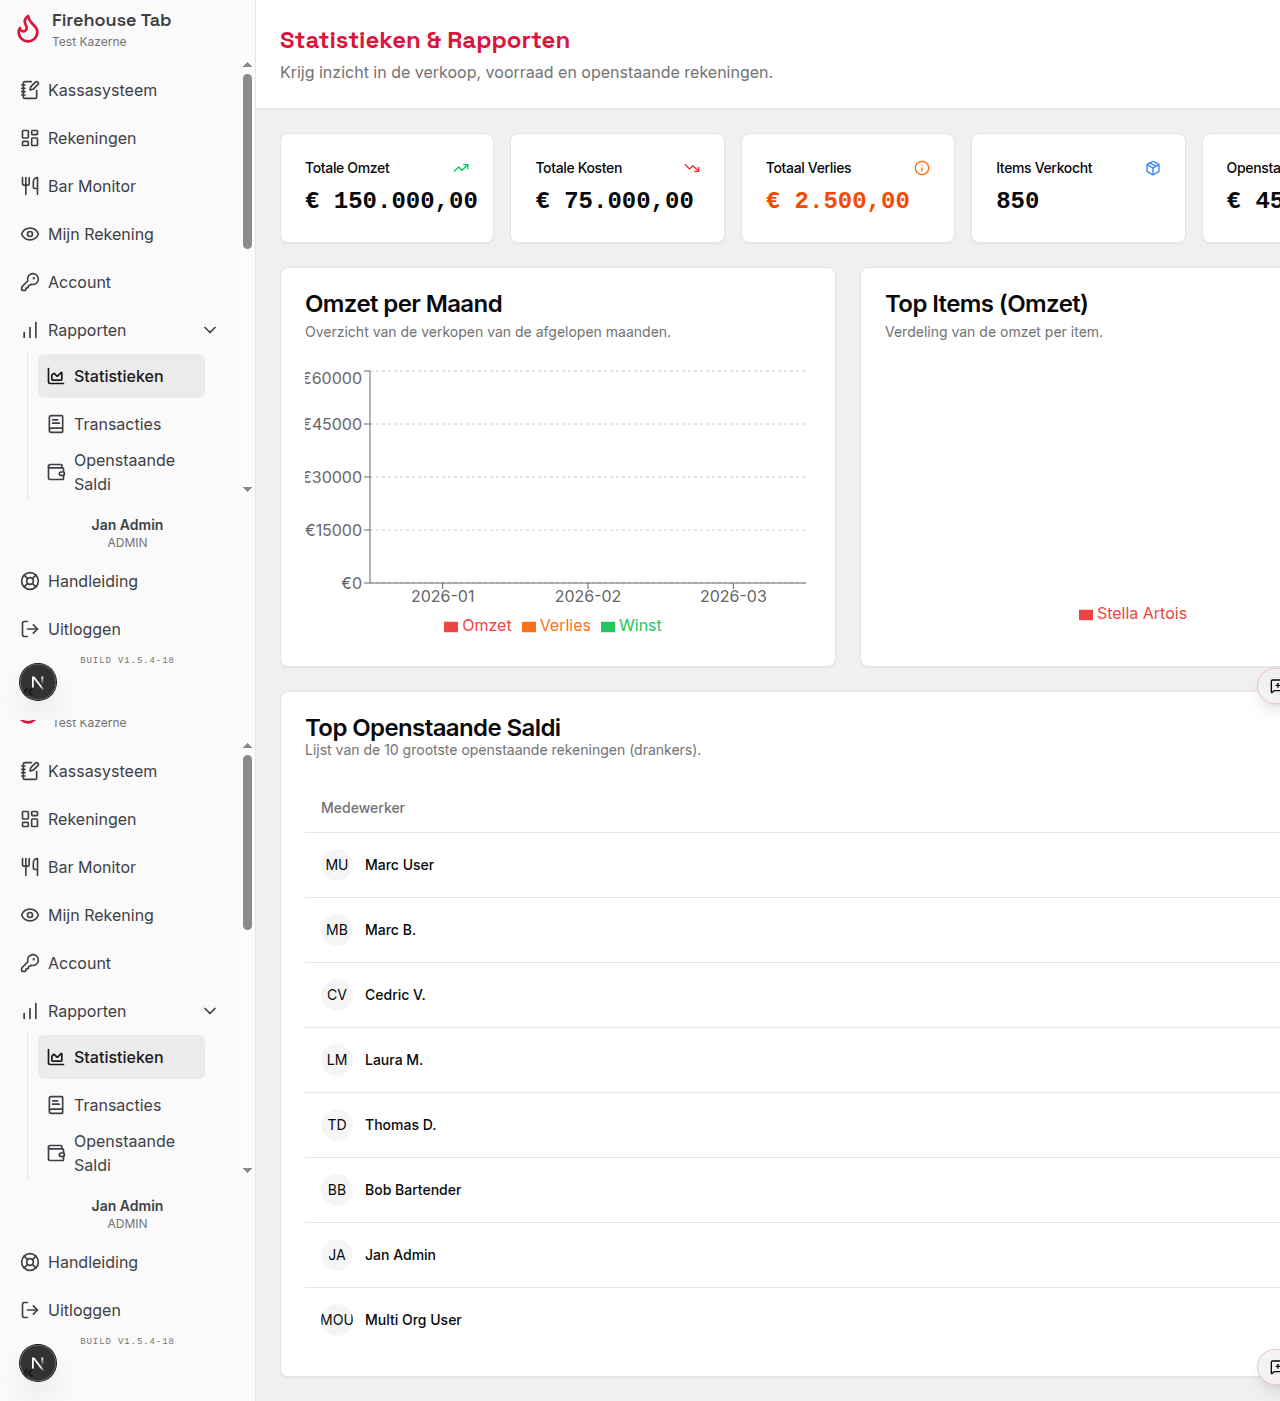Click scroll-down arrow of lower sidebar scrollbar
Image resolution: width=1280 pixels, height=1401 pixels.
coord(247,1171)
